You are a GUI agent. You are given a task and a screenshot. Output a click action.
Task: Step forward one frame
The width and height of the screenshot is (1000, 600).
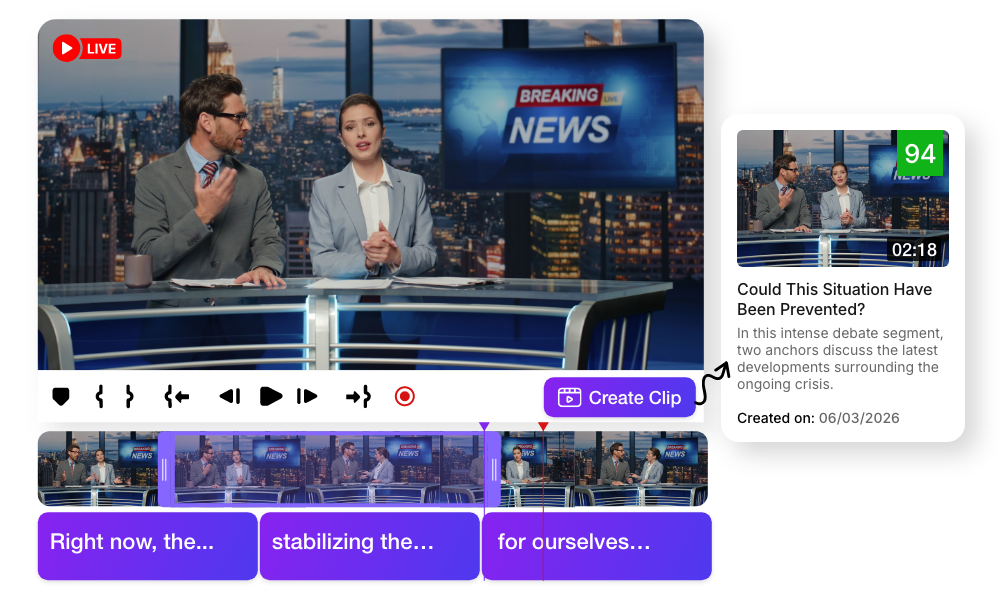click(x=307, y=397)
